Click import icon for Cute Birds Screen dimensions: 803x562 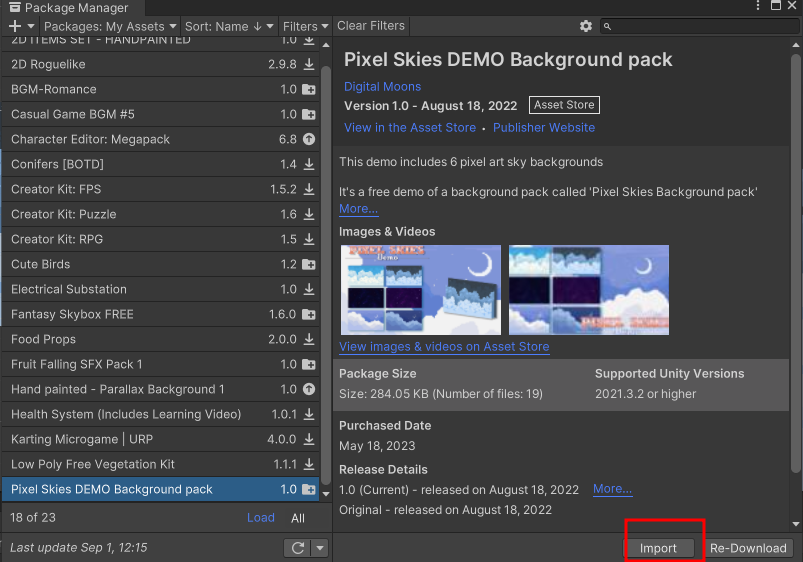(309, 264)
